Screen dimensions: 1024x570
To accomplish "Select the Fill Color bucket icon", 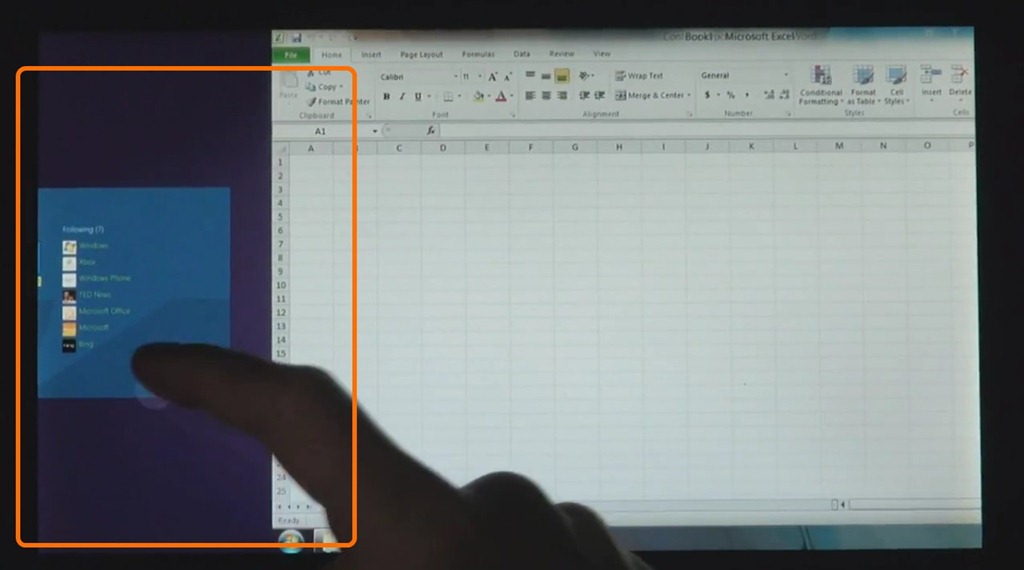I will point(479,97).
